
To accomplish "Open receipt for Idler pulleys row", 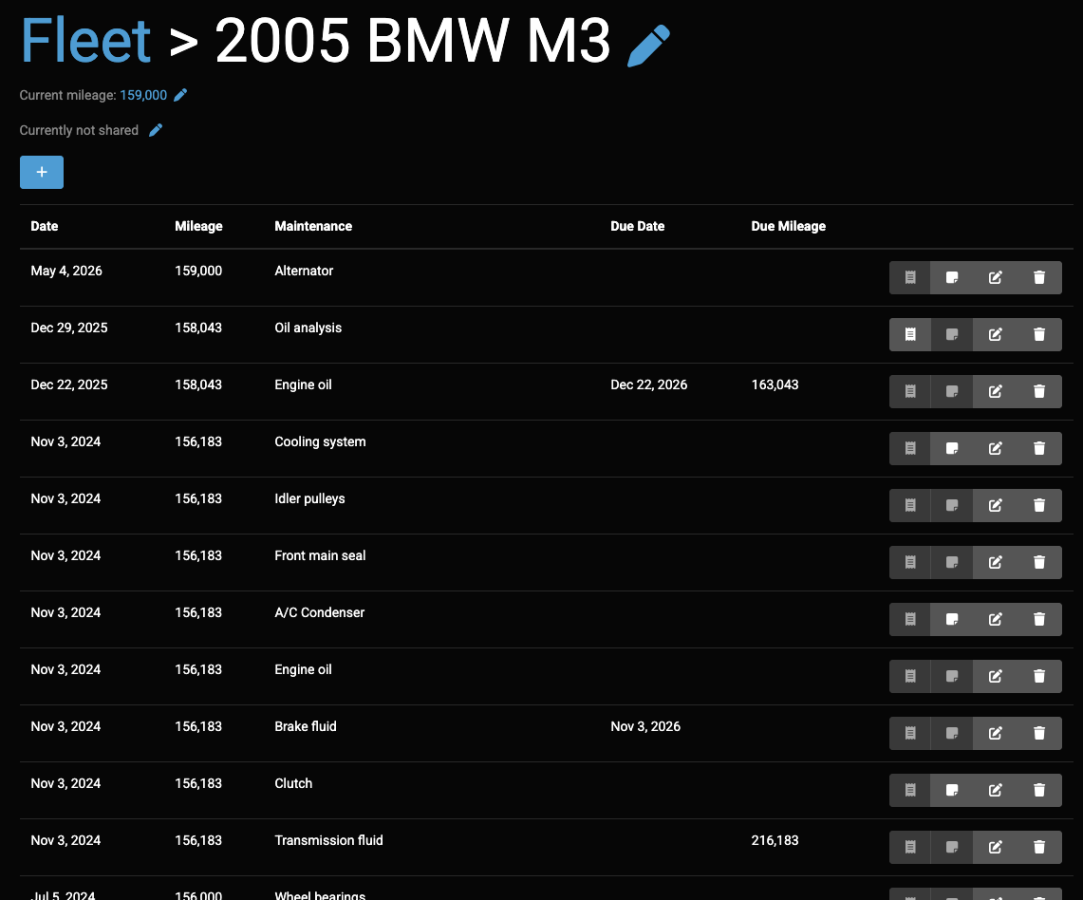I will (x=910, y=506).
